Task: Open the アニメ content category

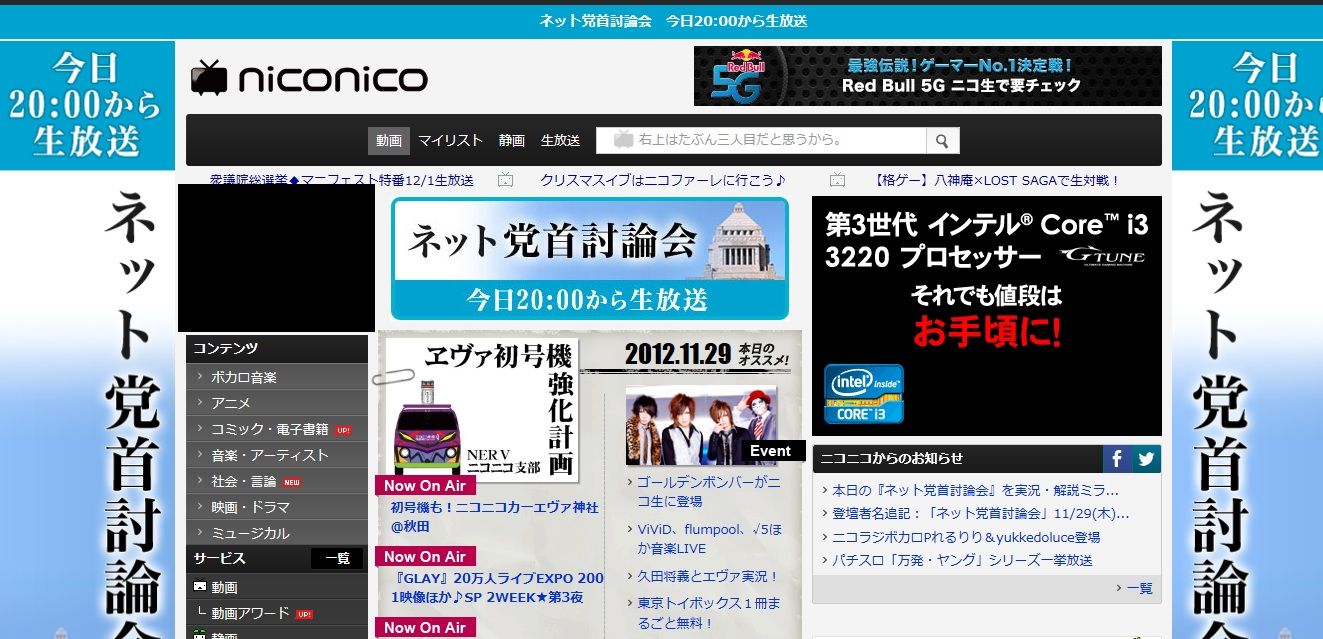Action: pos(277,403)
